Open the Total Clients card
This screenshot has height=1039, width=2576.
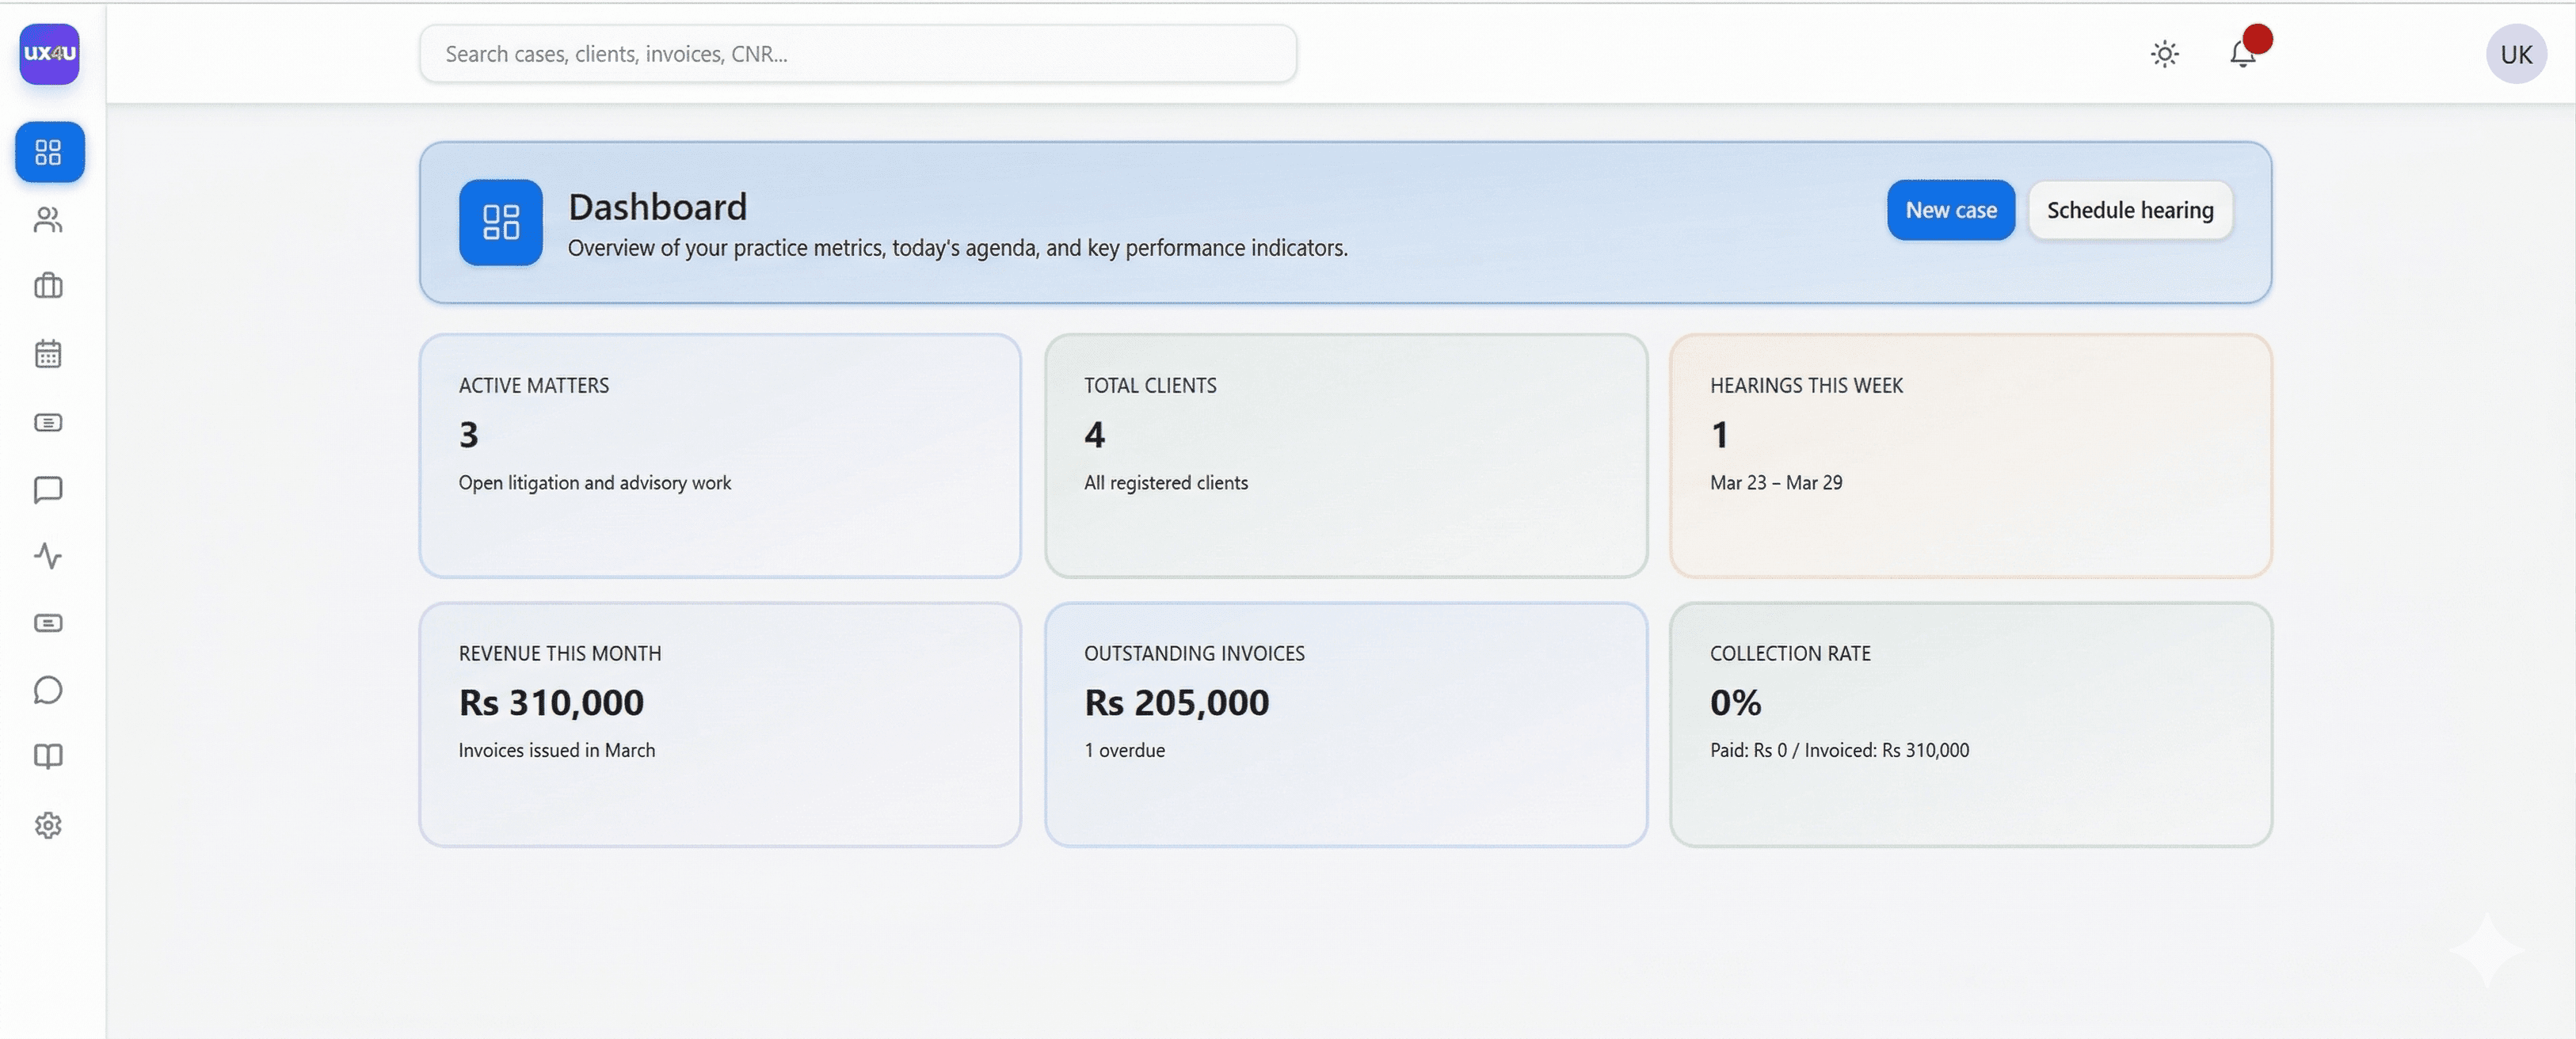click(1346, 456)
